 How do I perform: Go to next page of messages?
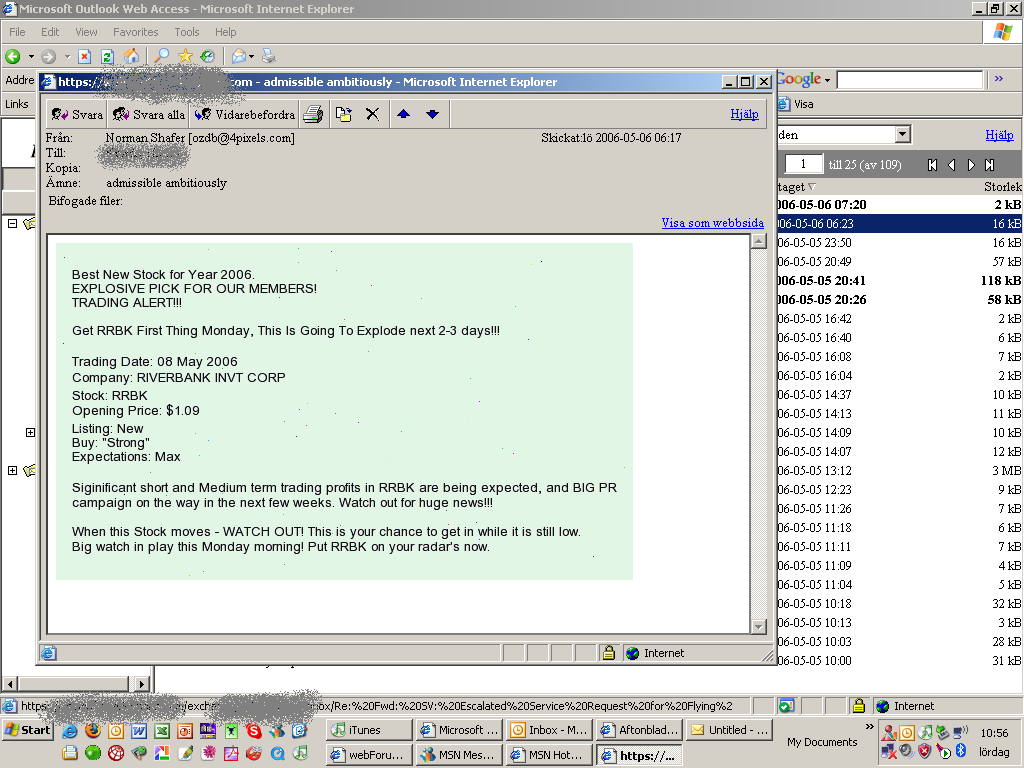tap(971, 165)
